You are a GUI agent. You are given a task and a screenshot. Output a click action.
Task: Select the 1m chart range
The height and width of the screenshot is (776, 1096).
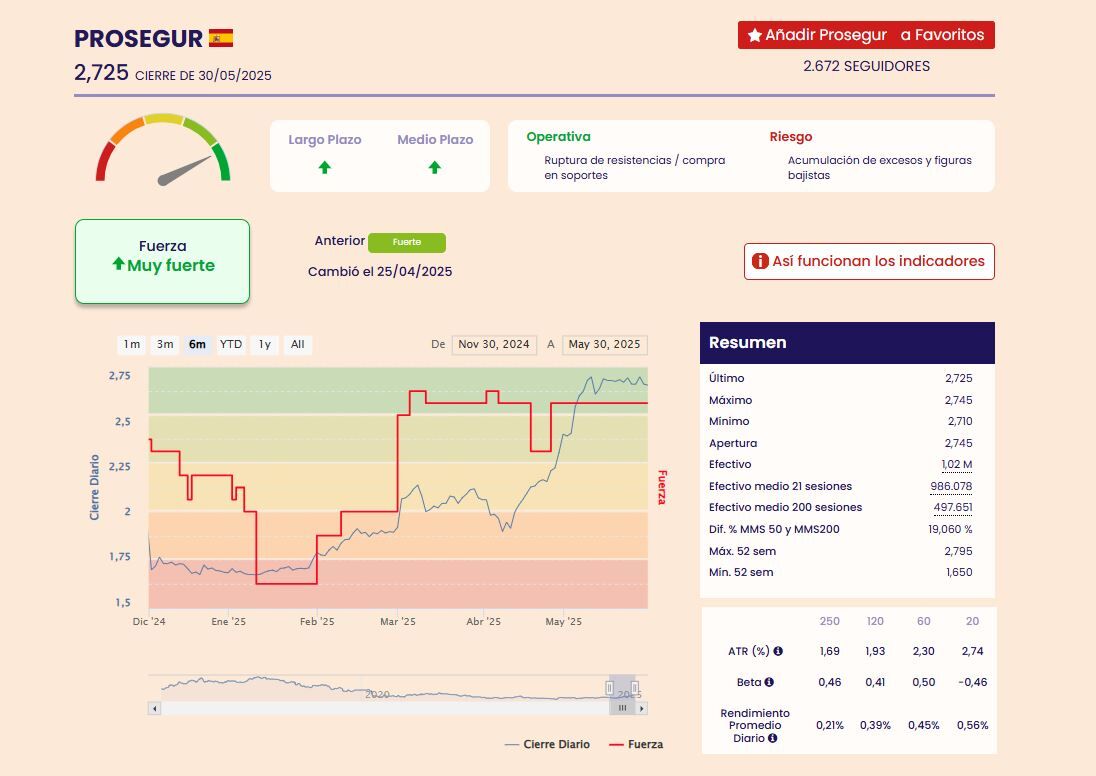131,345
